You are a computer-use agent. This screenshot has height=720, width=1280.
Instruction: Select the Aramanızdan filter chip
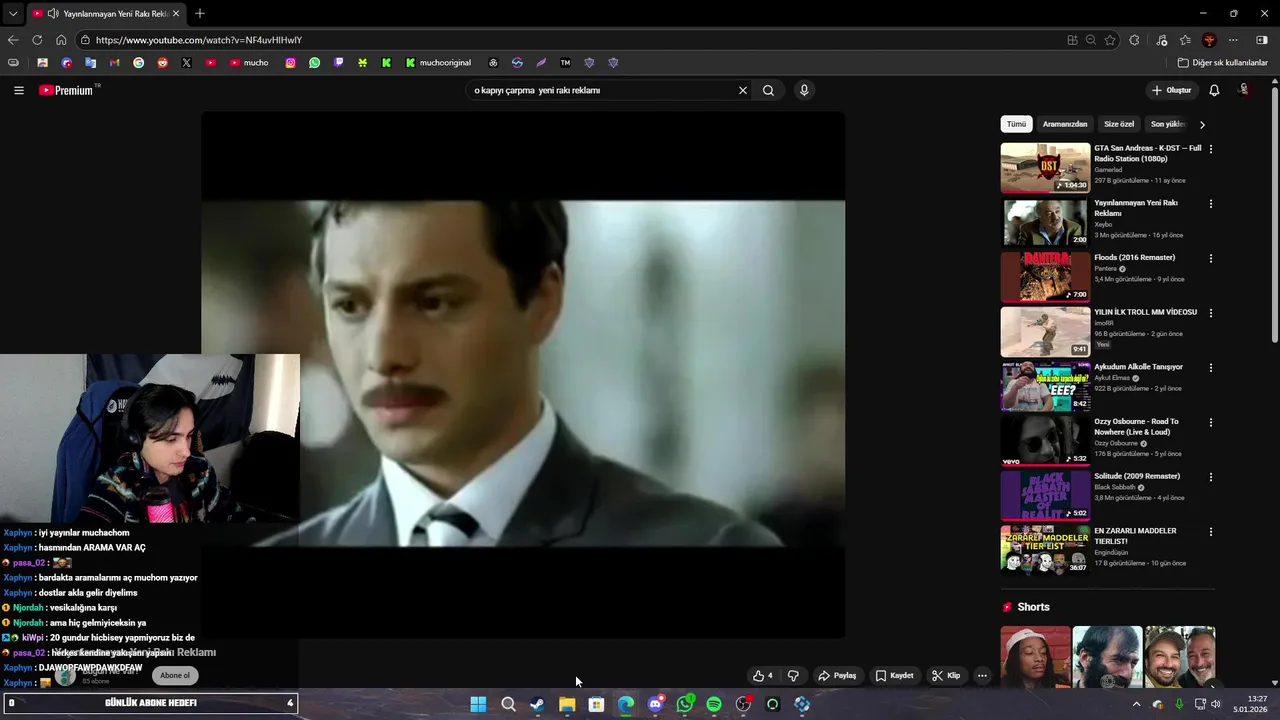pos(1065,124)
